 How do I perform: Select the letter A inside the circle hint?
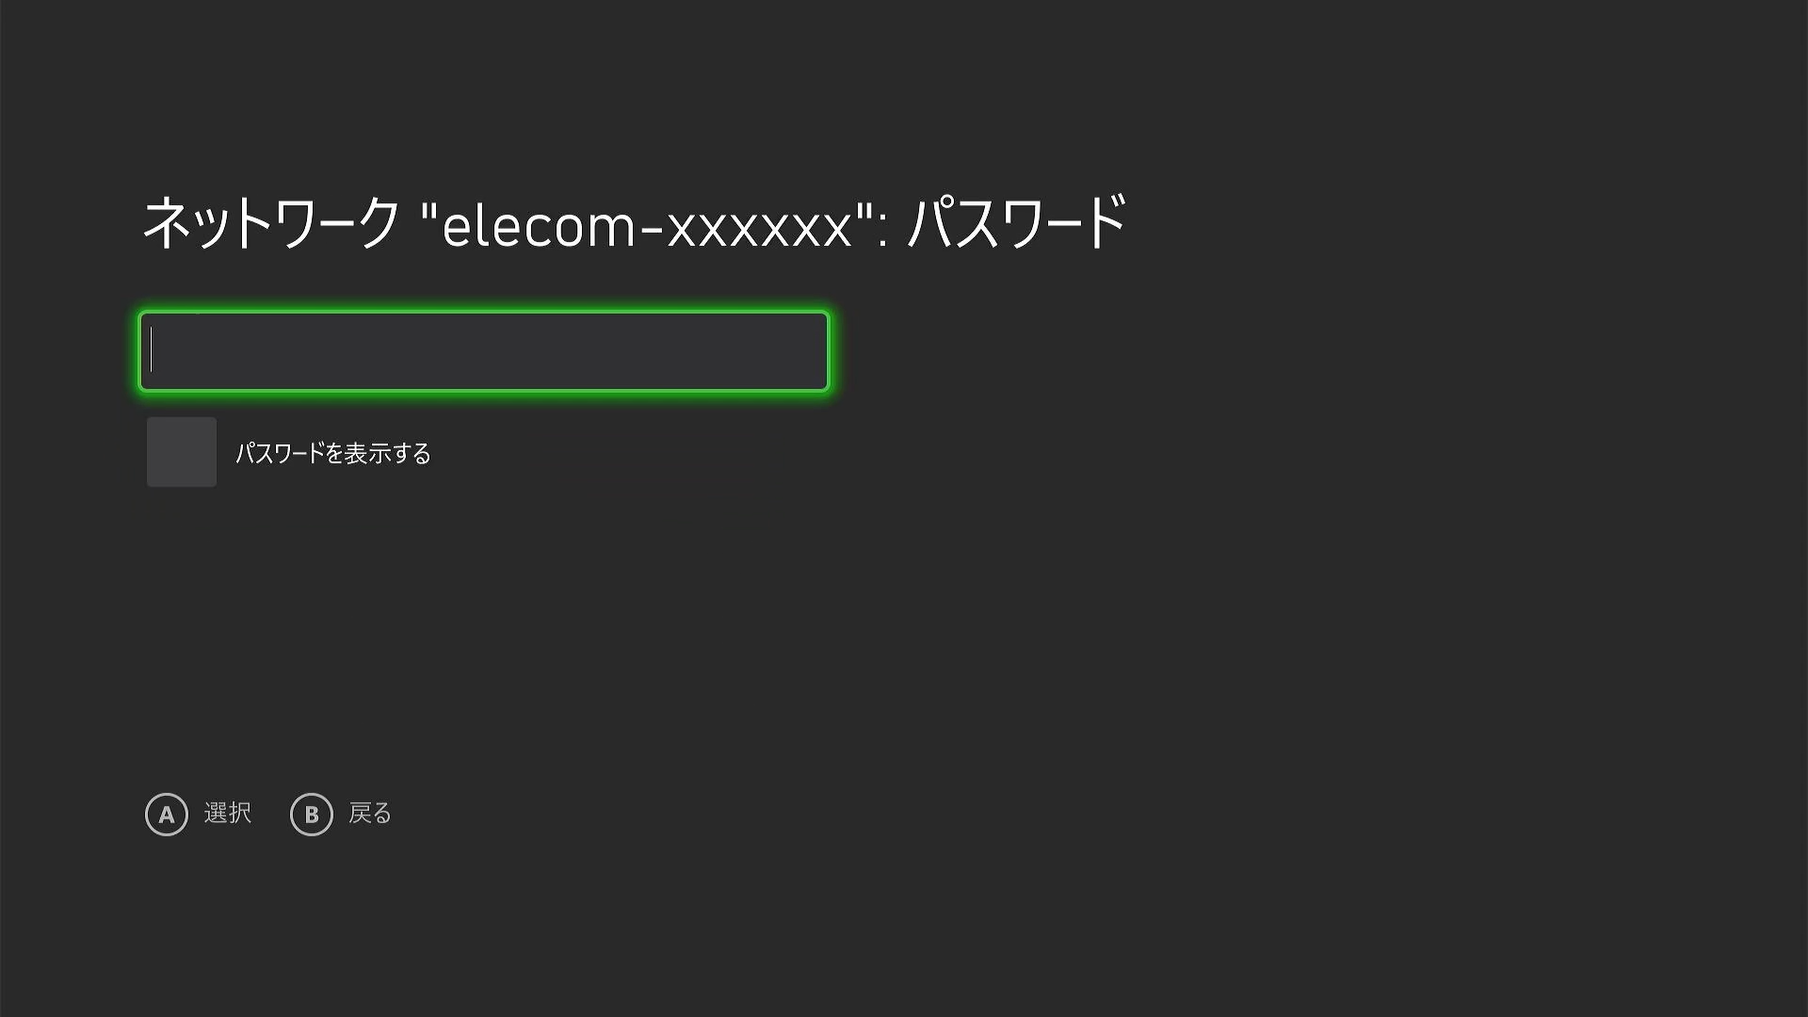[166, 815]
